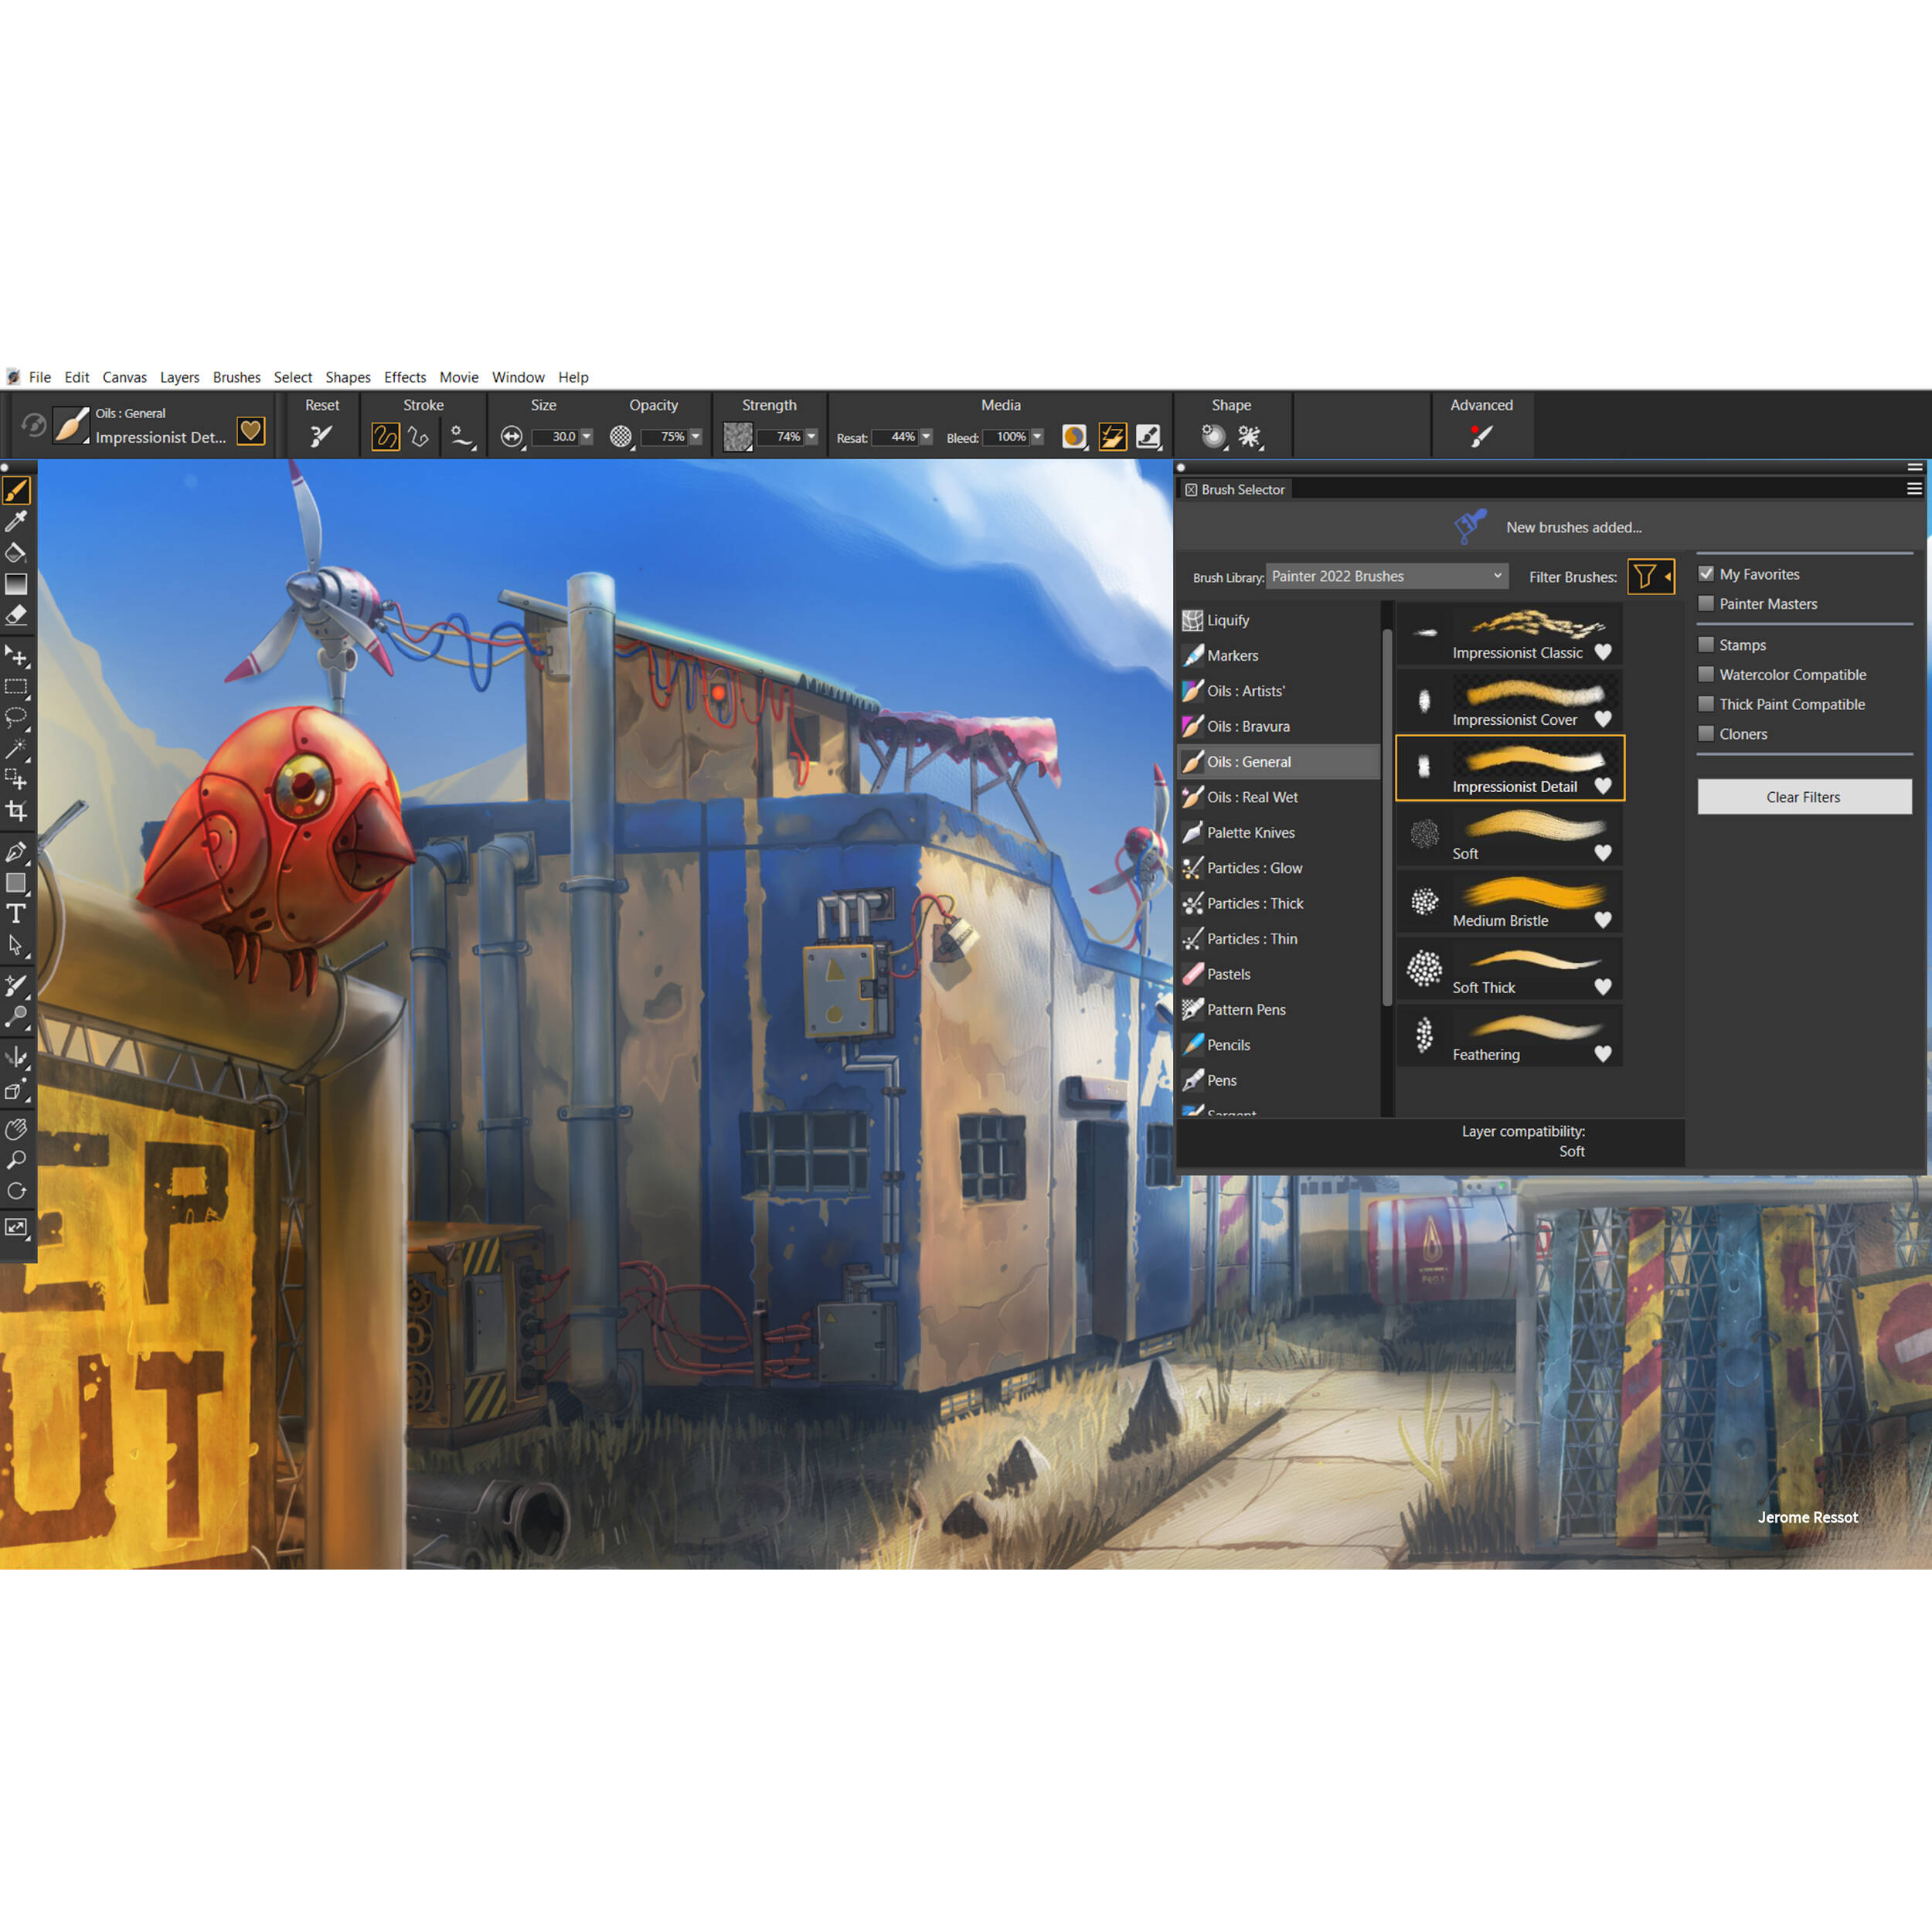Open the Window menu
The width and height of the screenshot is (1932, 1932).
(x=518, y=377)
